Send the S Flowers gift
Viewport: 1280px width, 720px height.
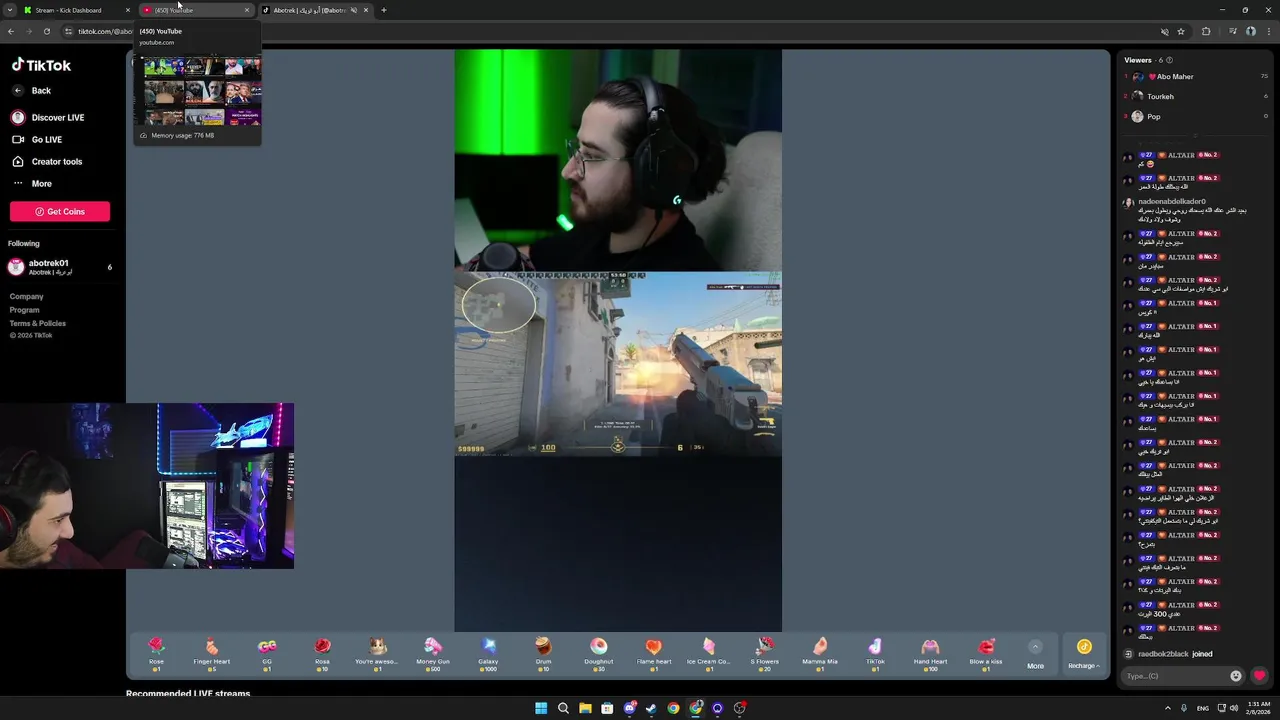(764, 653)
